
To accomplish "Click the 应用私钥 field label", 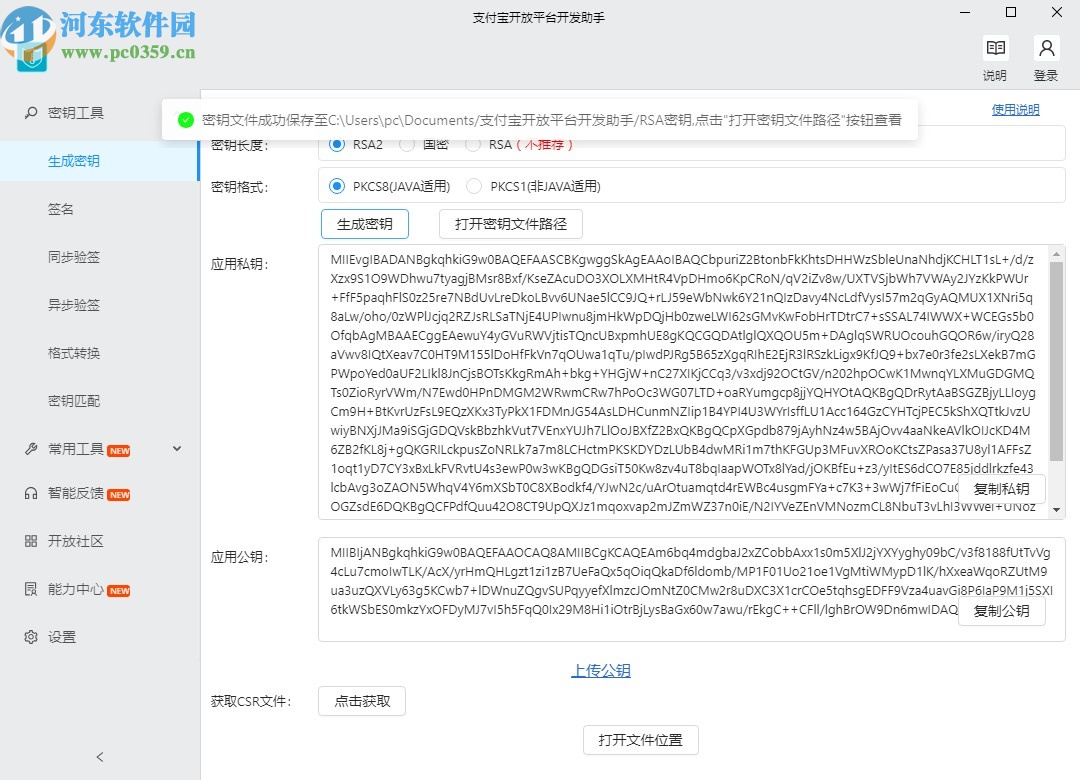I will 240,264.
